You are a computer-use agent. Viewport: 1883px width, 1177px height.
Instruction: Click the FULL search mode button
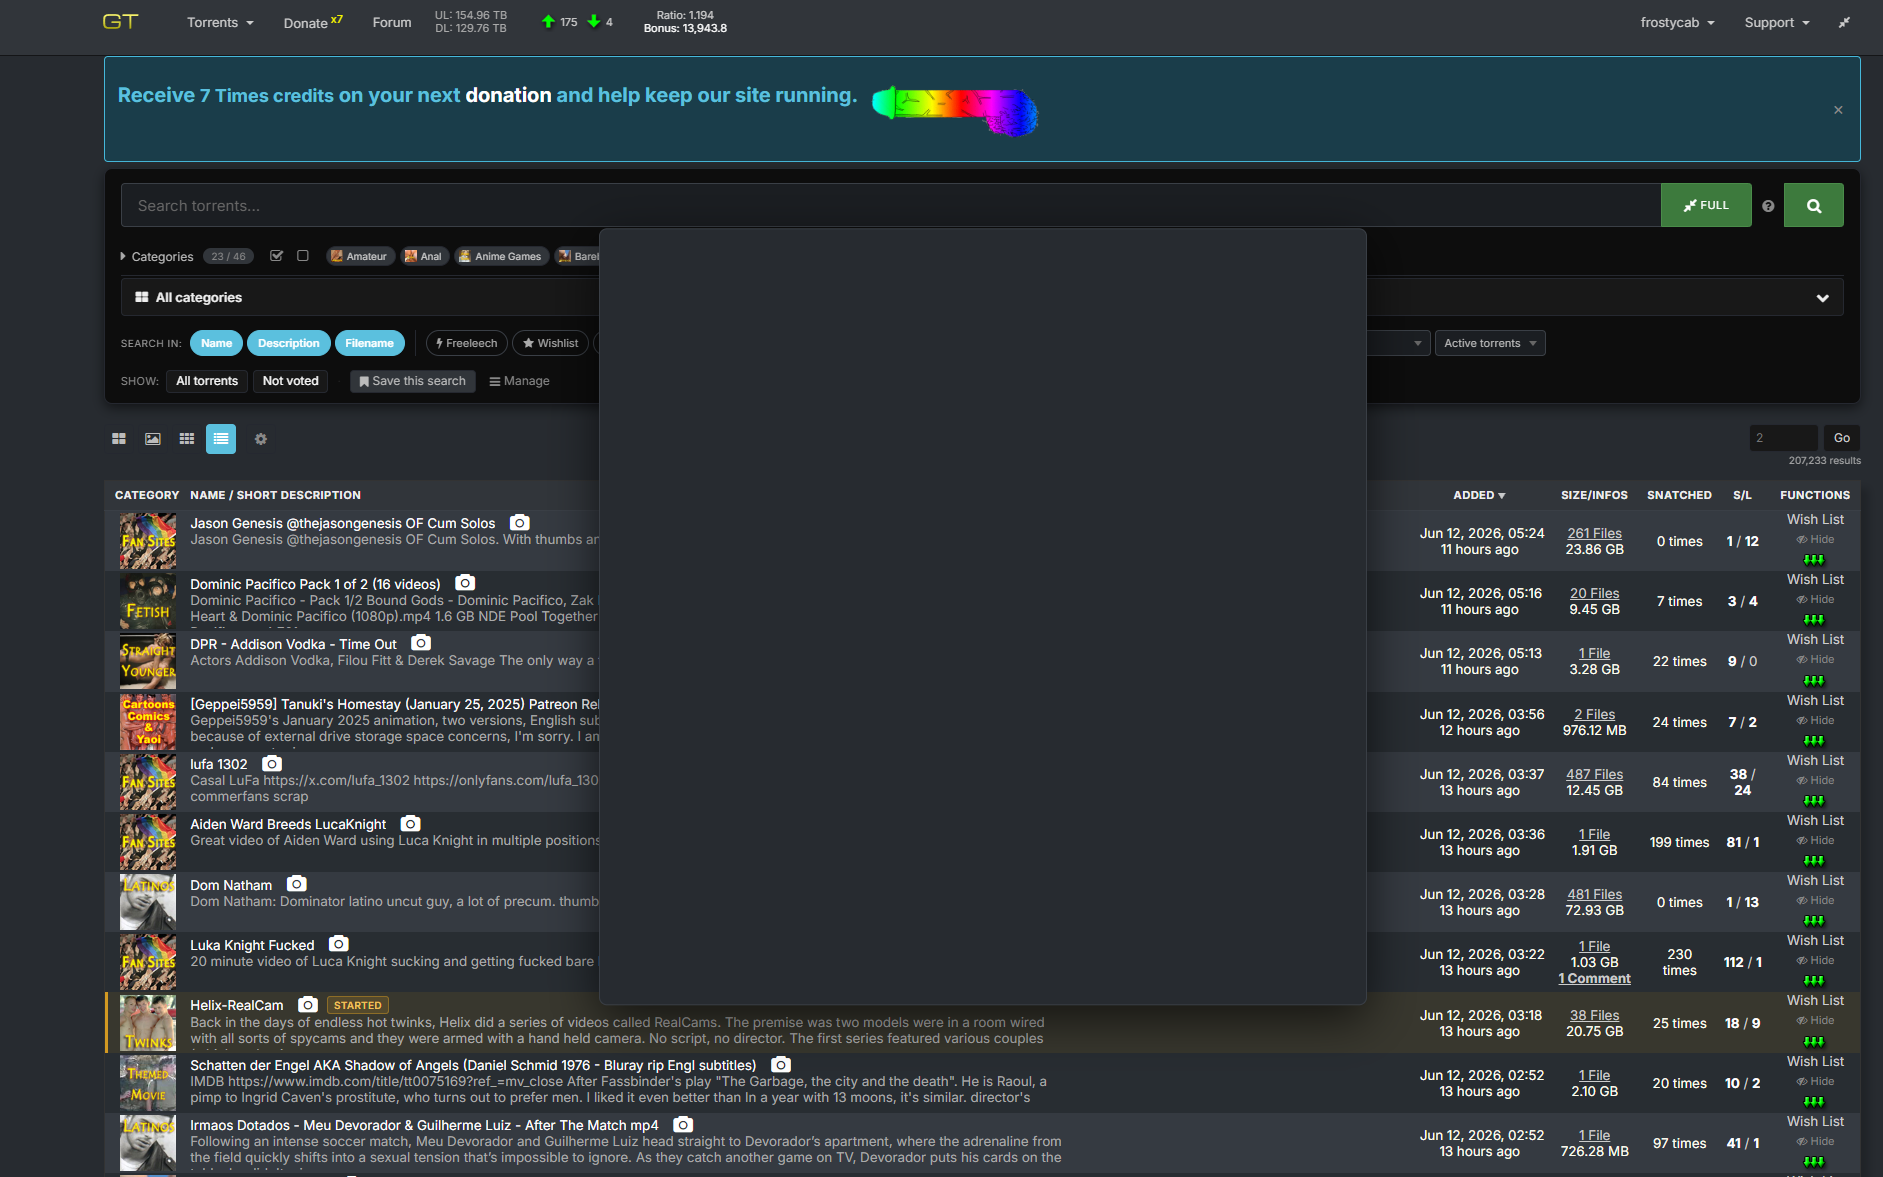(x=1706, y=205)
